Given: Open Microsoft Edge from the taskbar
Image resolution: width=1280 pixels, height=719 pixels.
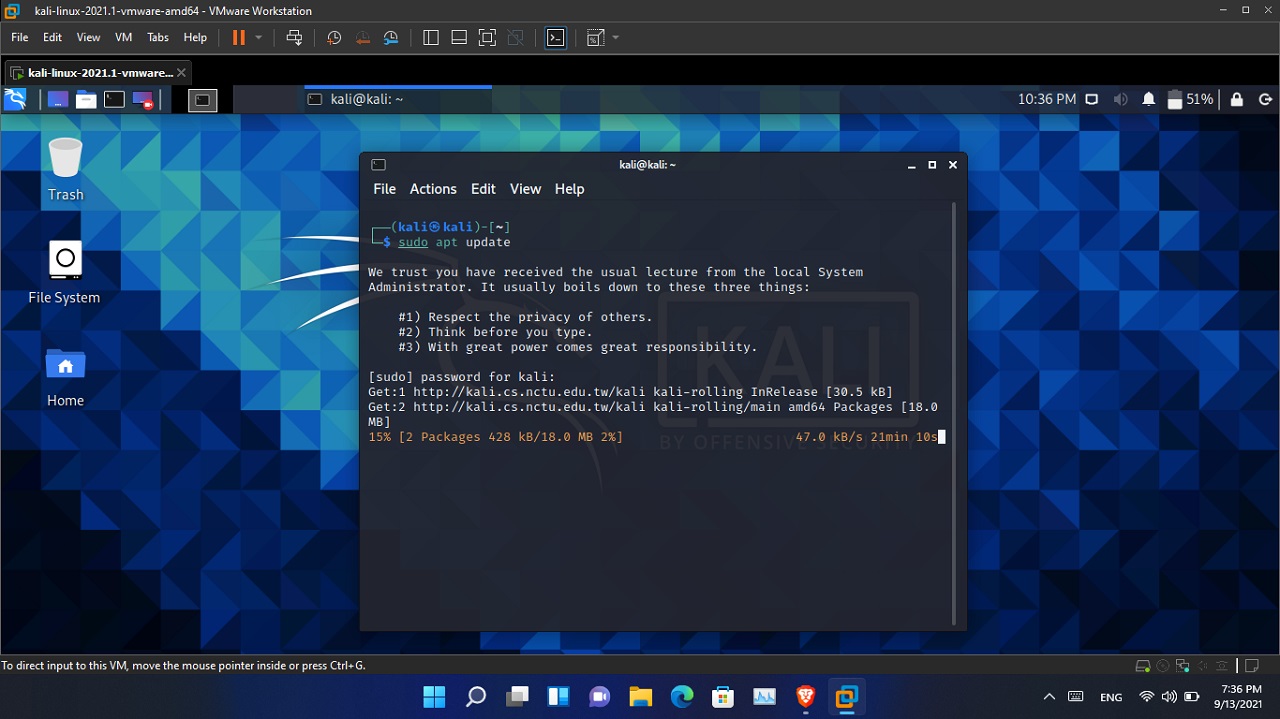Looking at the screenshot, I should [x=681, y=696].
